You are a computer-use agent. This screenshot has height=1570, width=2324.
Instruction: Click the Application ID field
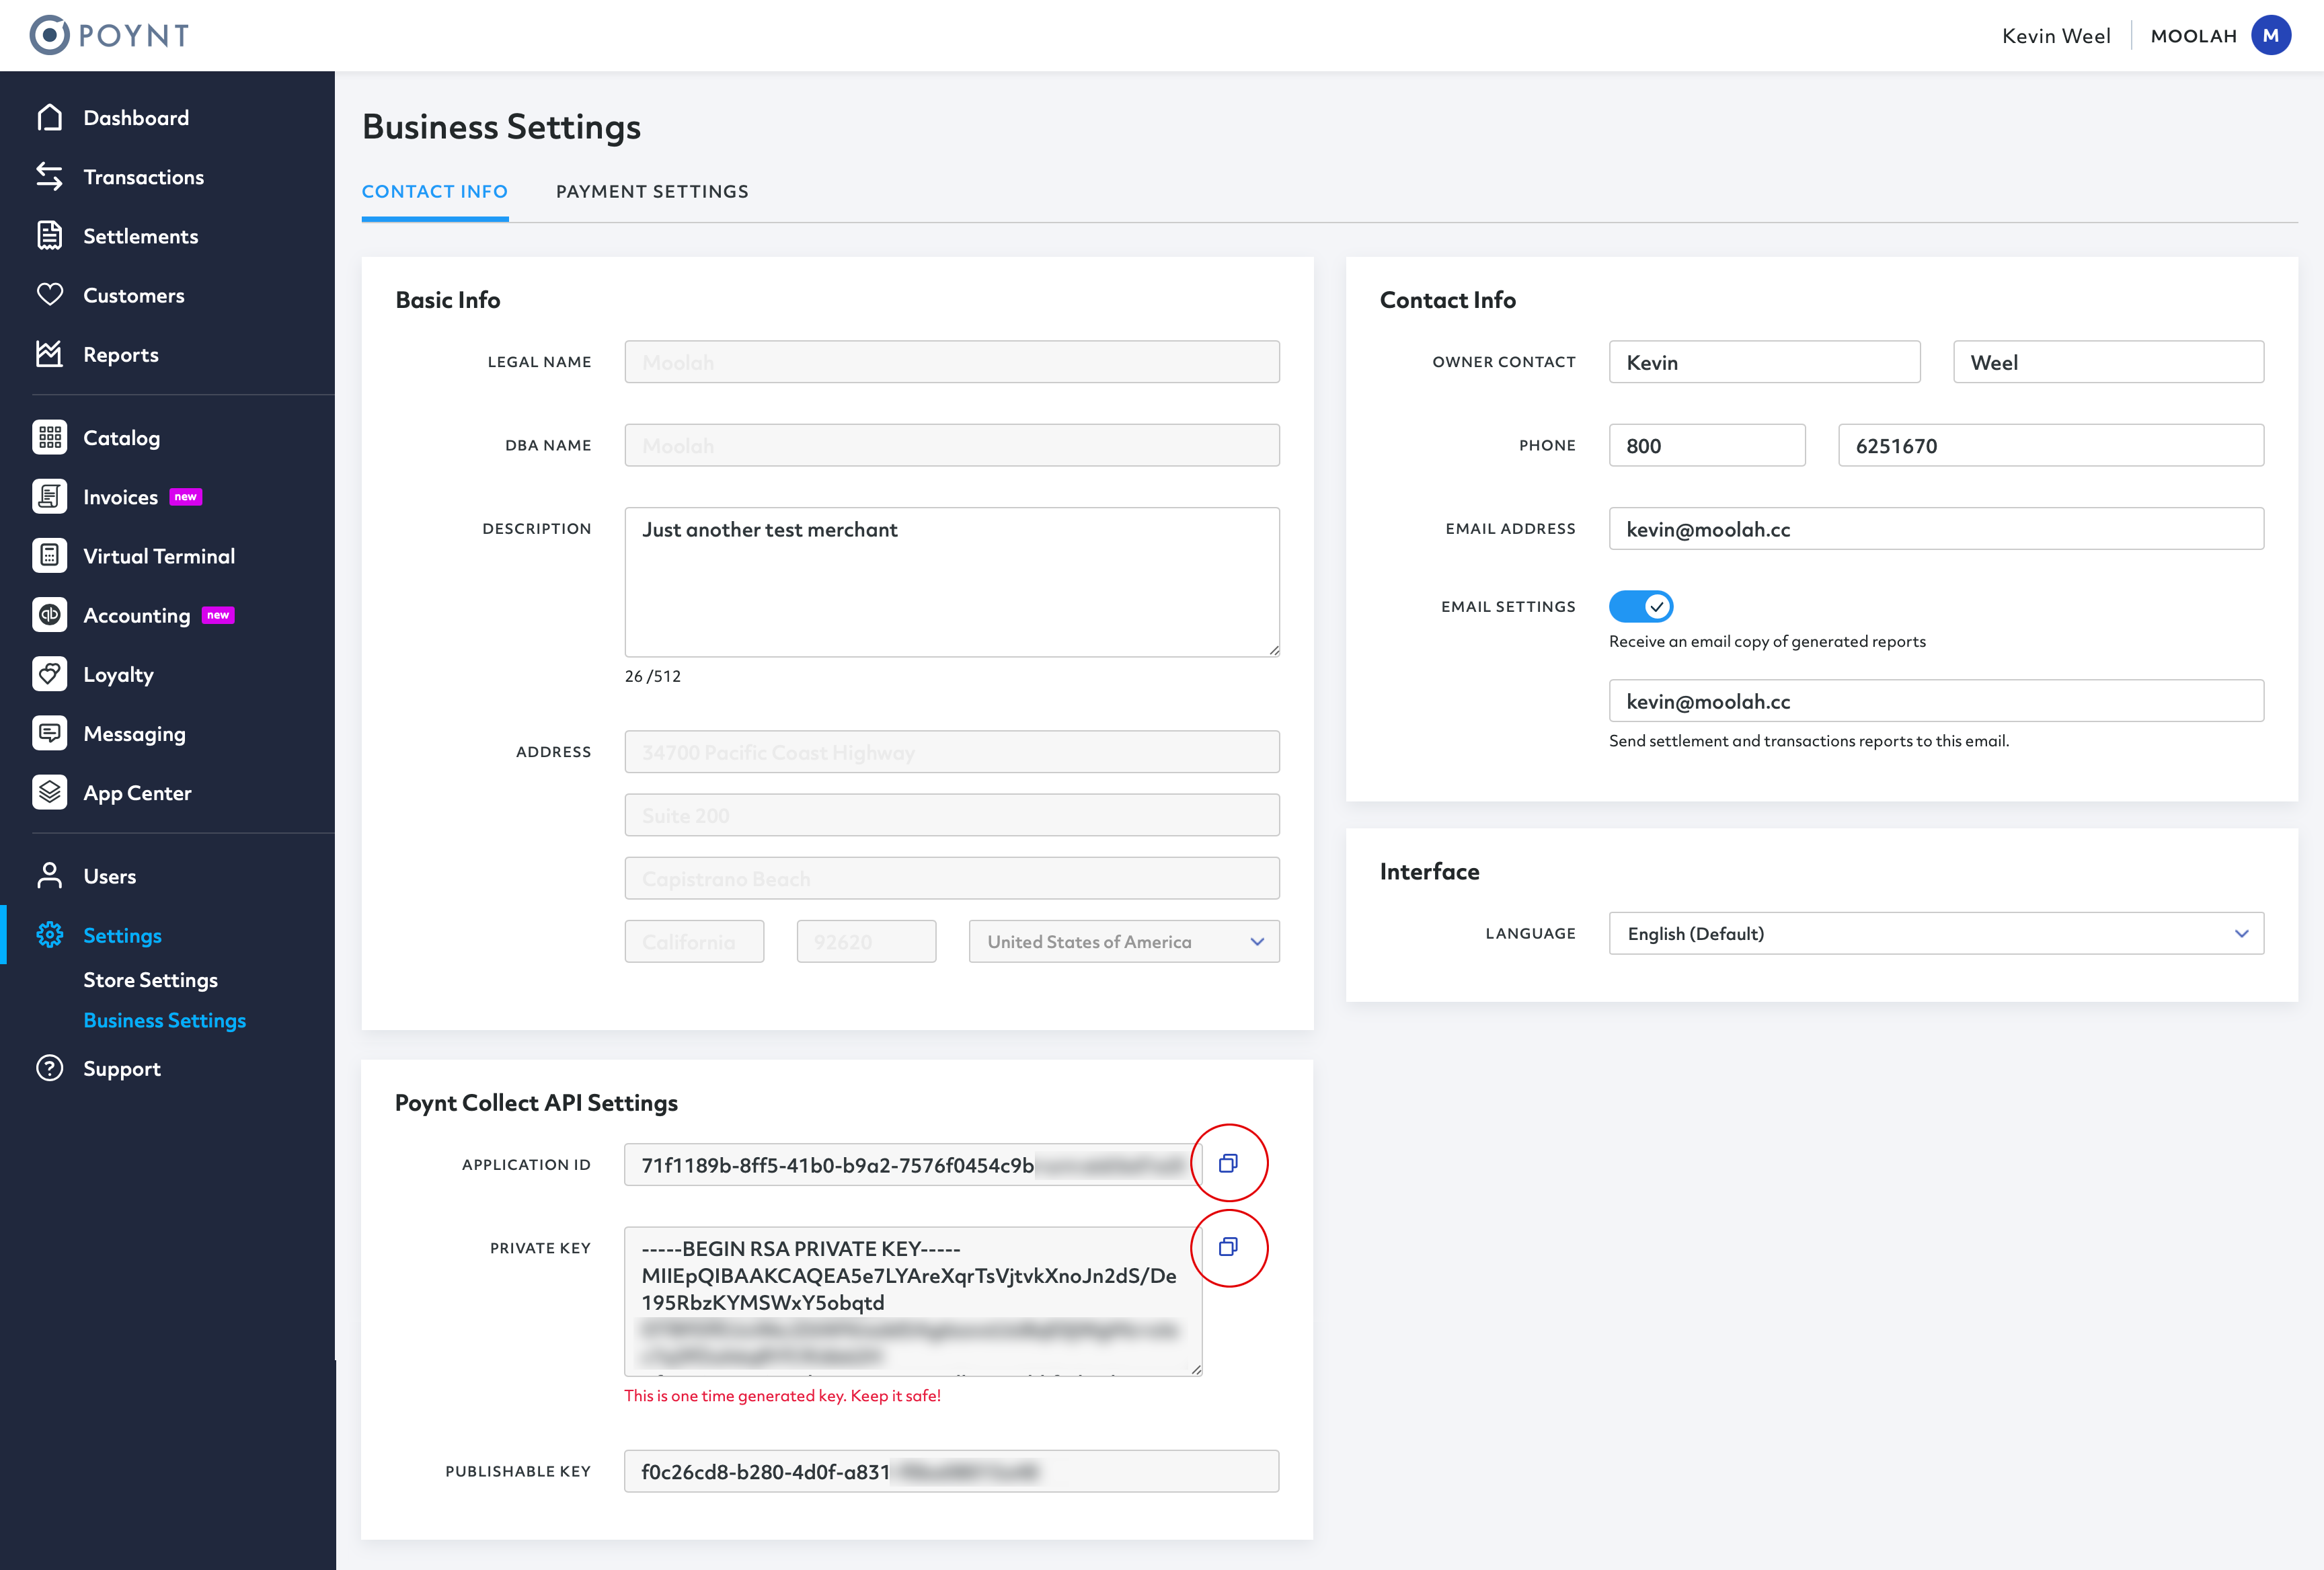(x=912, y=1165)
